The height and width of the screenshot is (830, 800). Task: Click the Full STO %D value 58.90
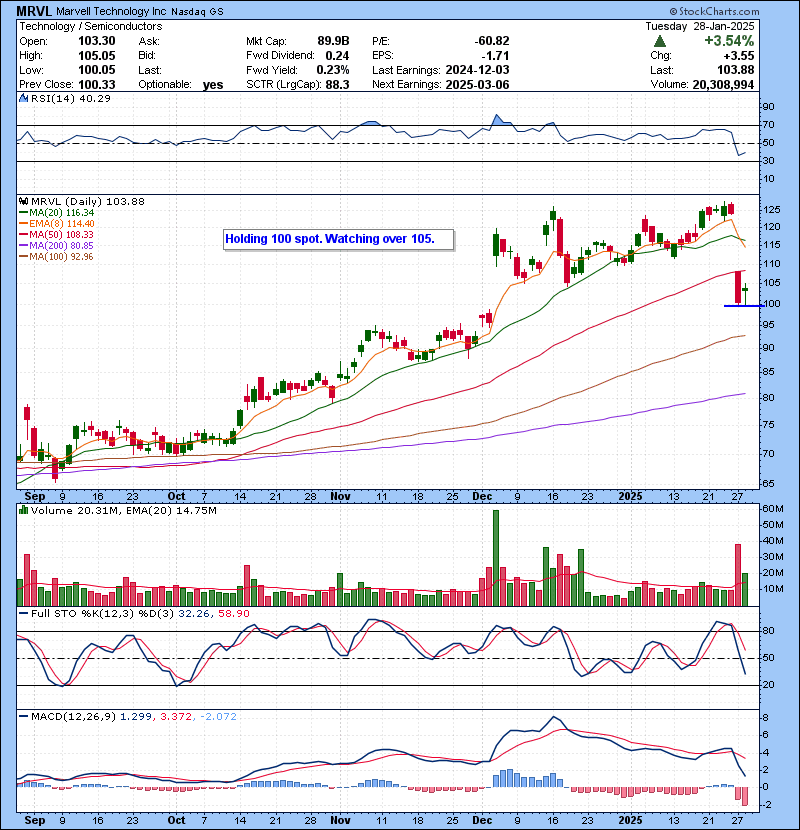click(x=233, y=614)
